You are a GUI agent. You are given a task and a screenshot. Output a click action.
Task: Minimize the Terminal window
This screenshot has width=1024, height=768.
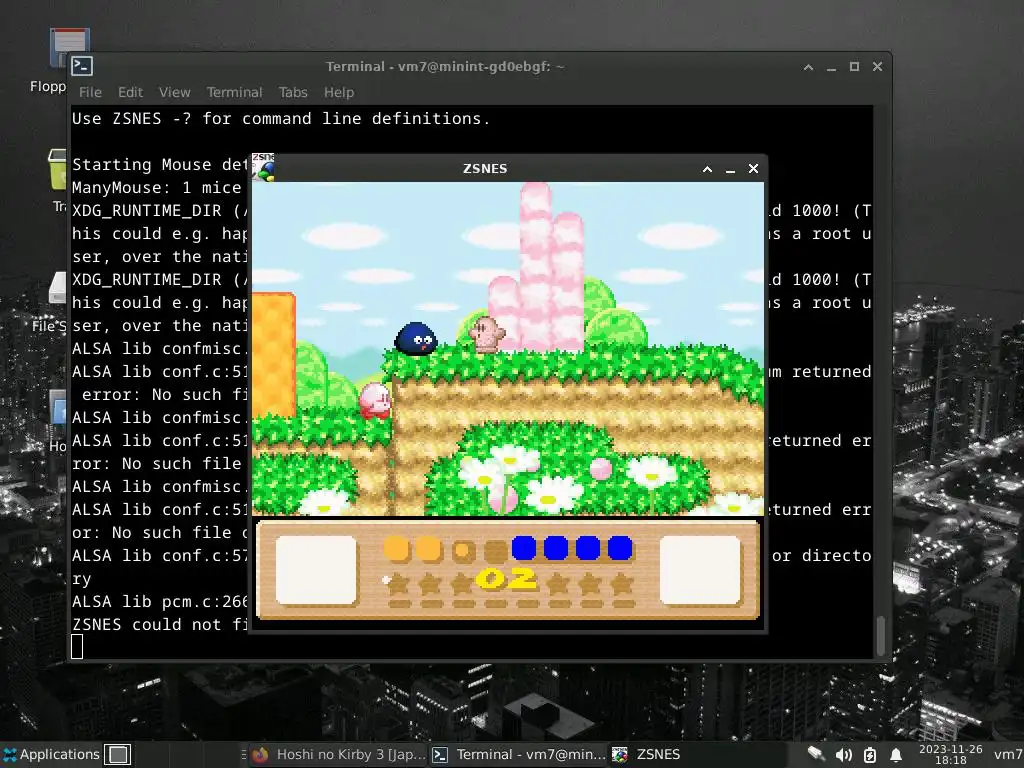pos(831,67)
